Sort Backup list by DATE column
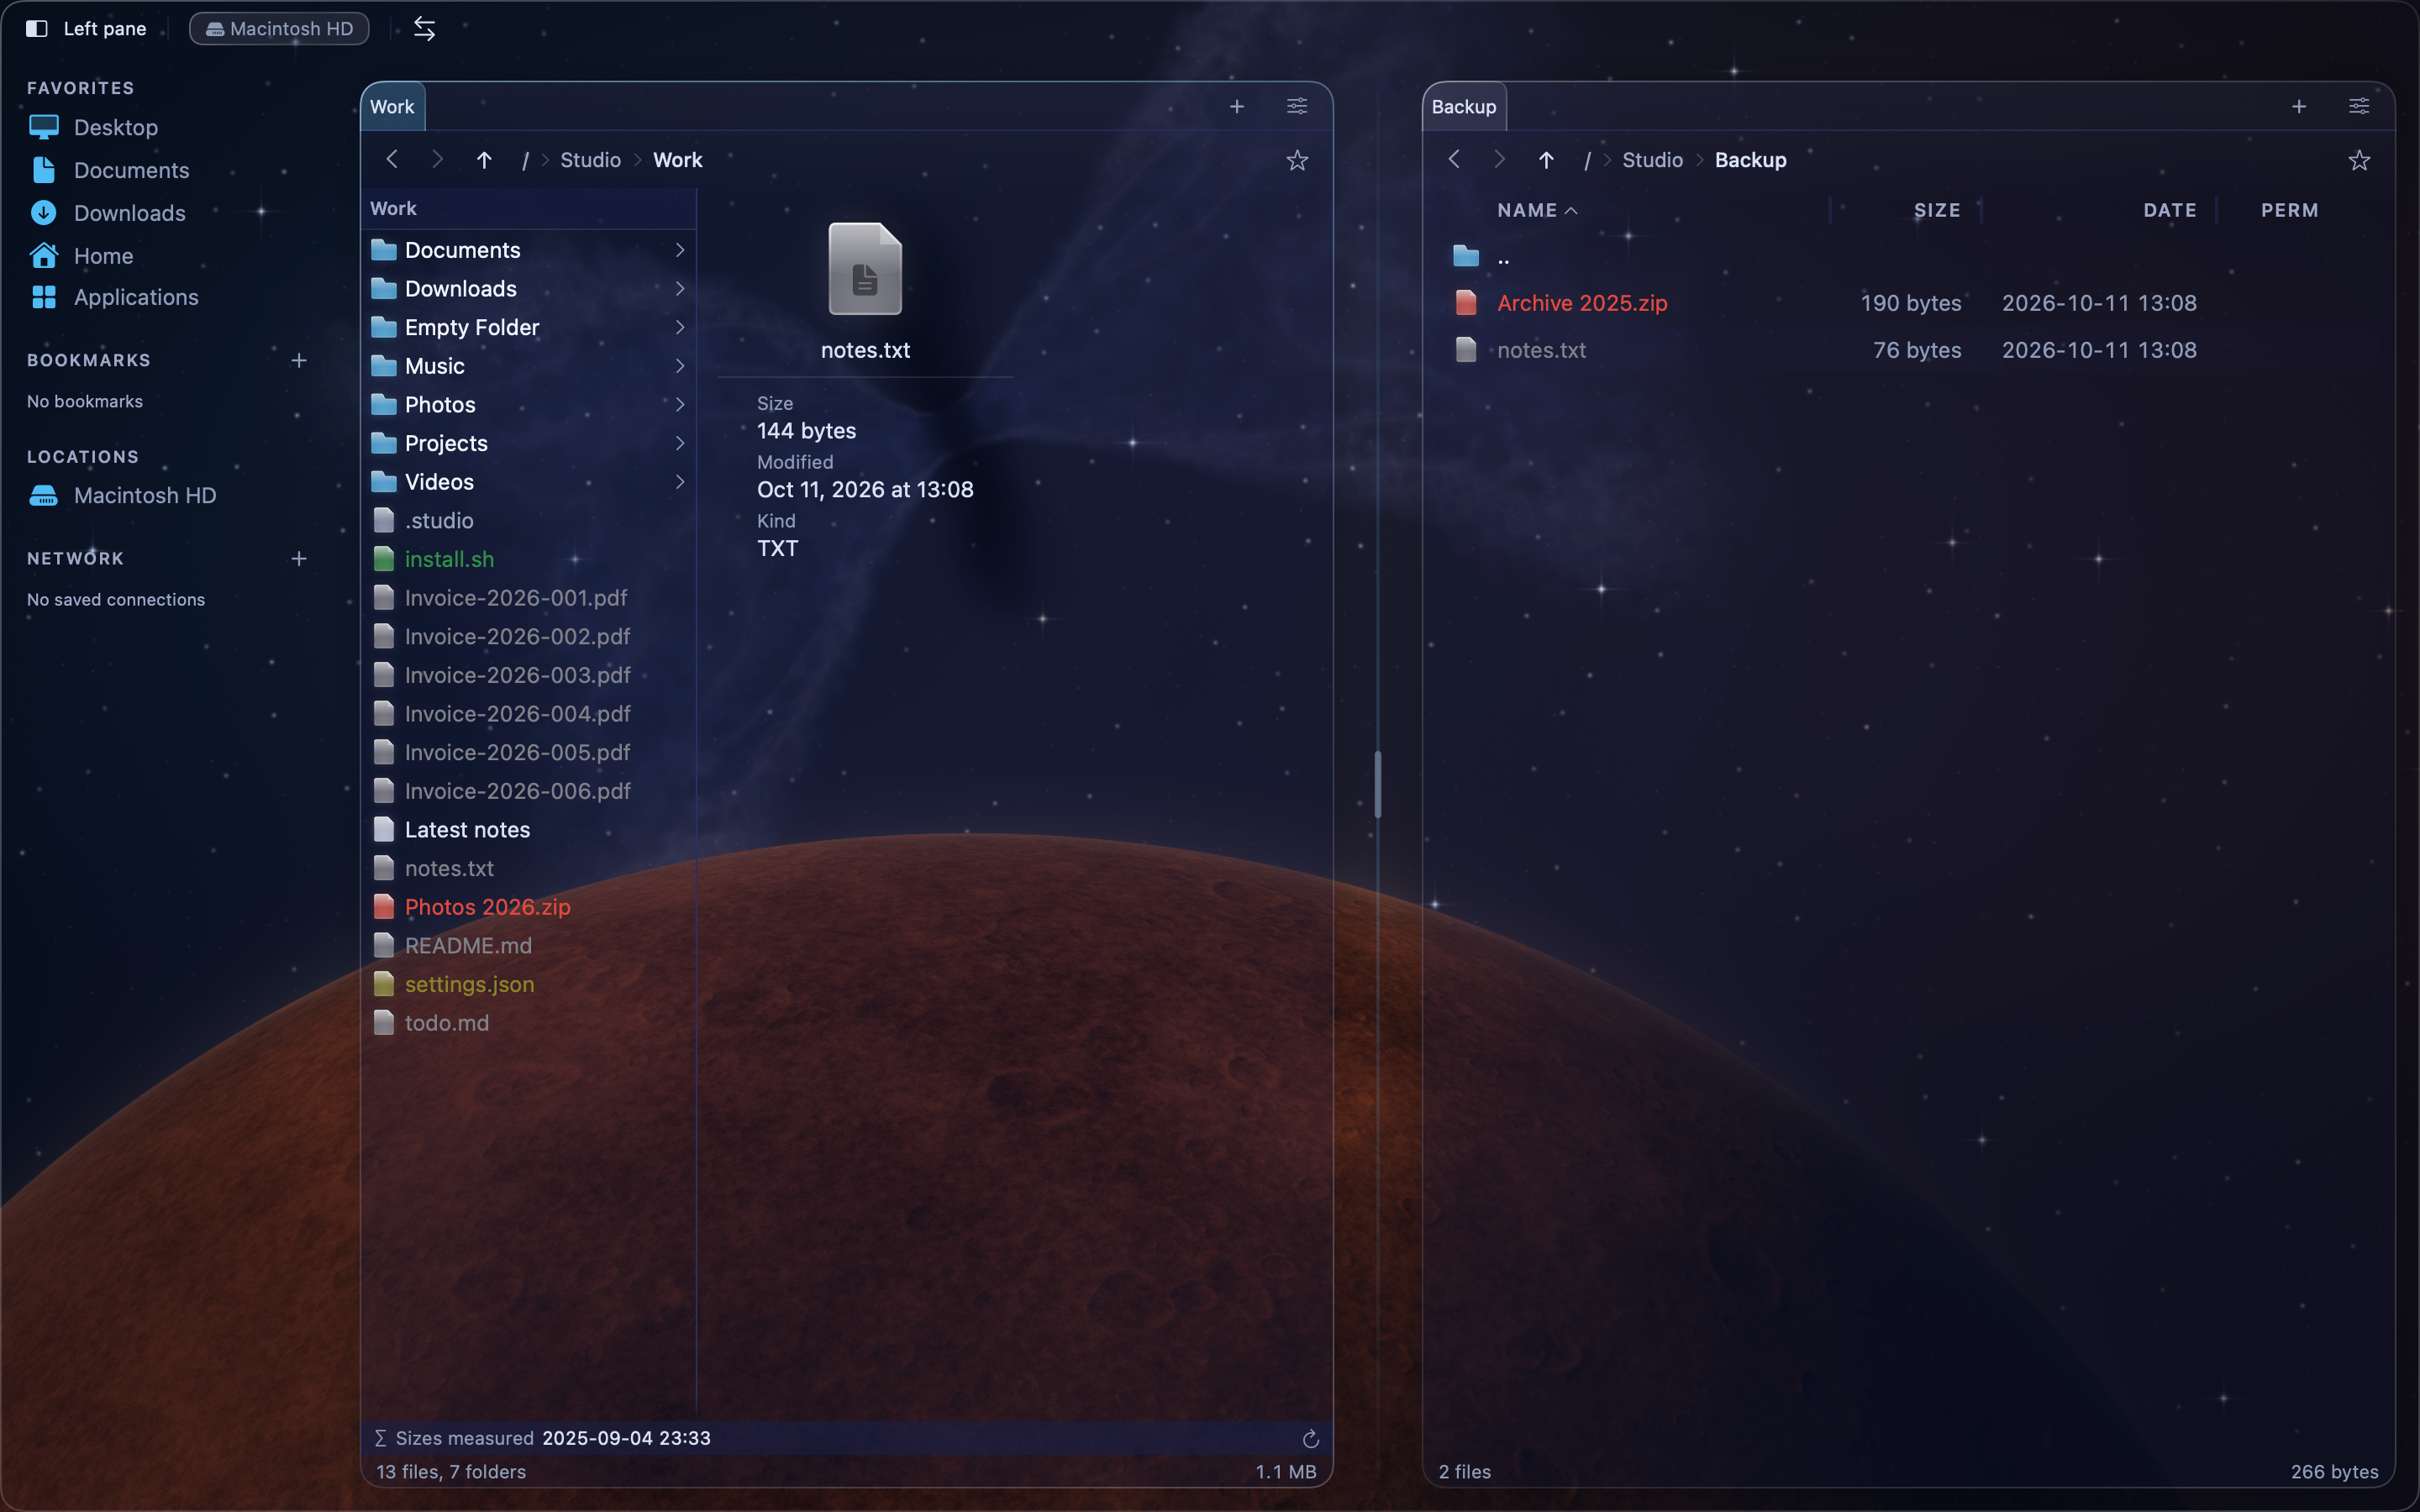Image resolution: width=2420 pixels, height=1512 pixels. pyautogui.click(x=2170, y=210)
